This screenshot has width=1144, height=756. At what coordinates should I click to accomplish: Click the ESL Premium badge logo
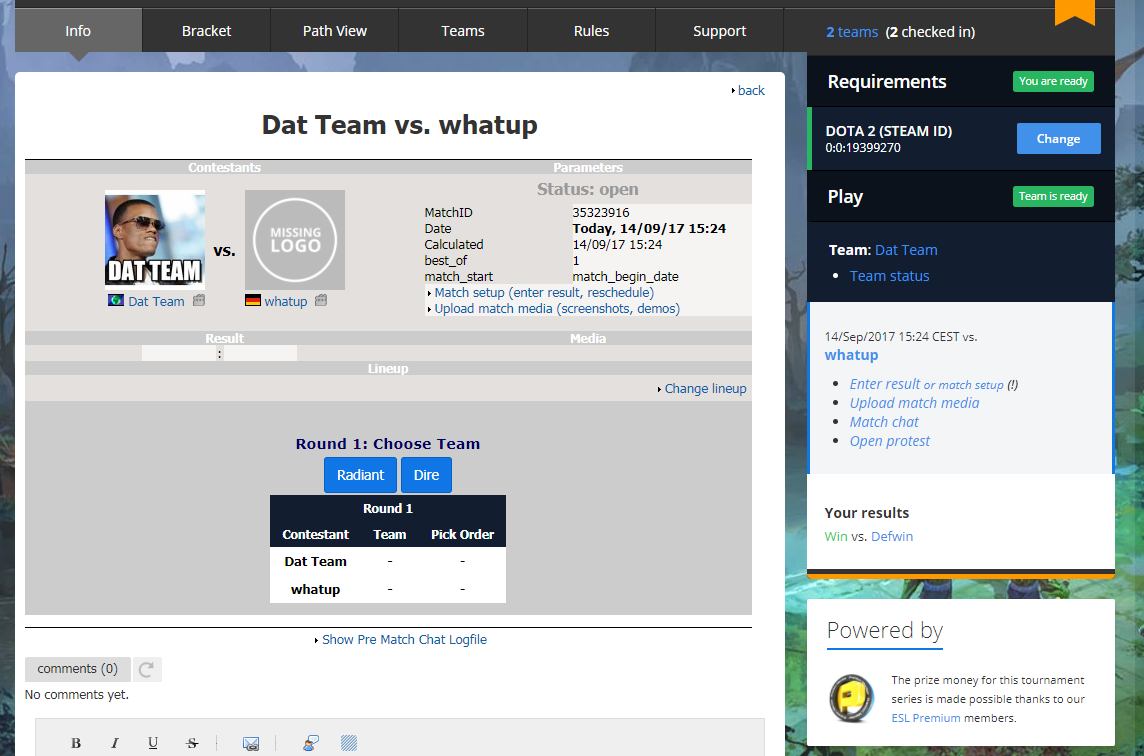click(x=851, y=698)
